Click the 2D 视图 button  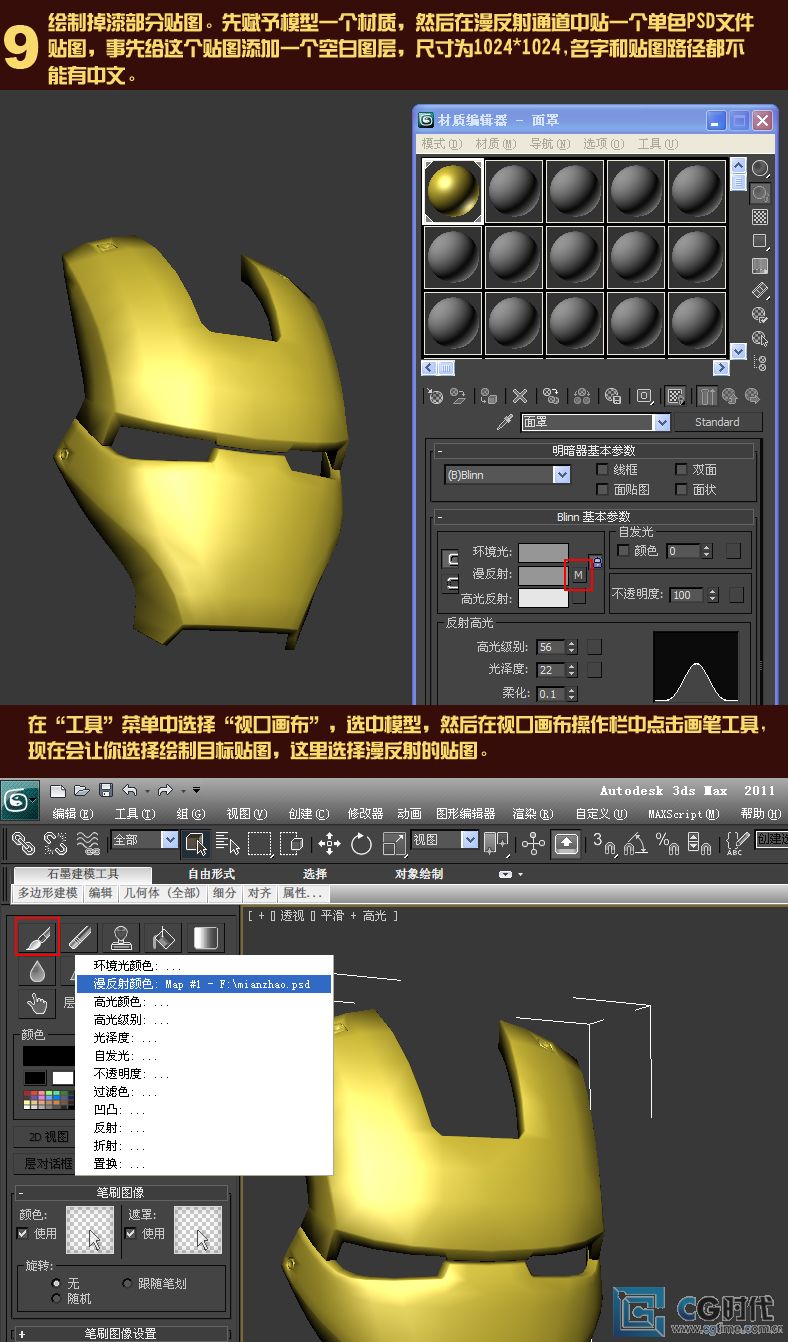[42, 1137]
